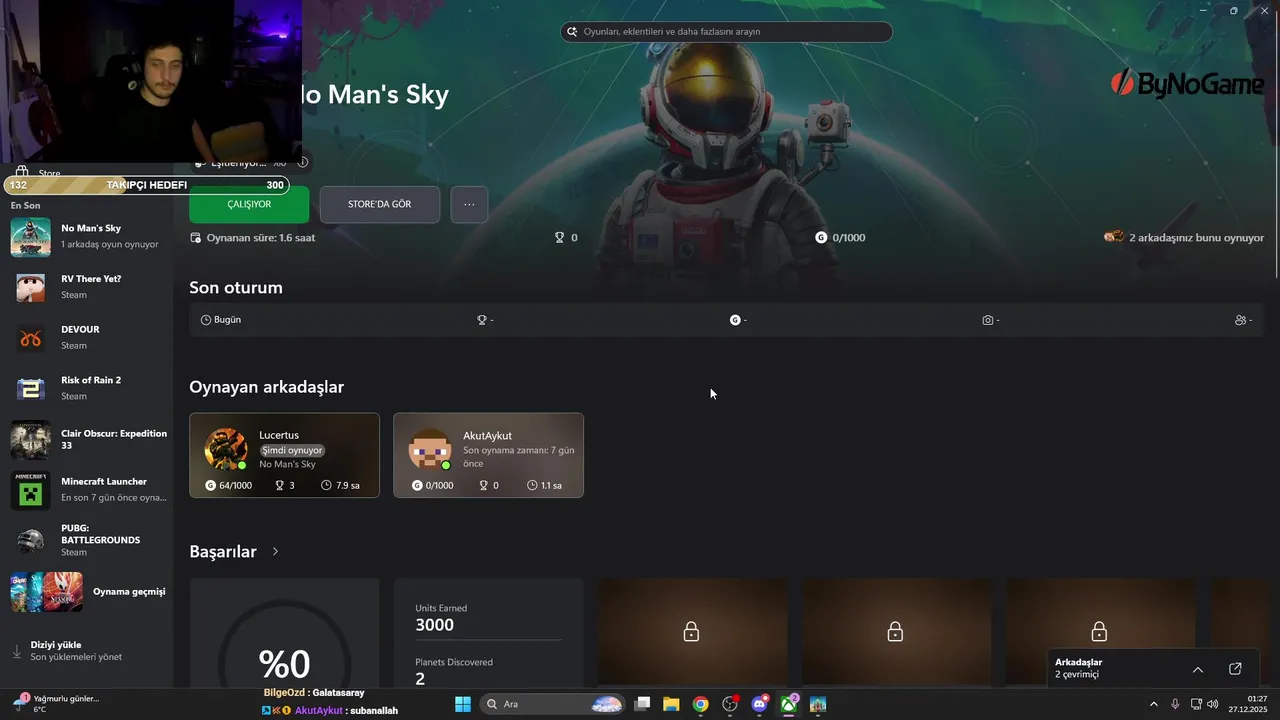Click third locked achievement card

(x=1100, y=632)
